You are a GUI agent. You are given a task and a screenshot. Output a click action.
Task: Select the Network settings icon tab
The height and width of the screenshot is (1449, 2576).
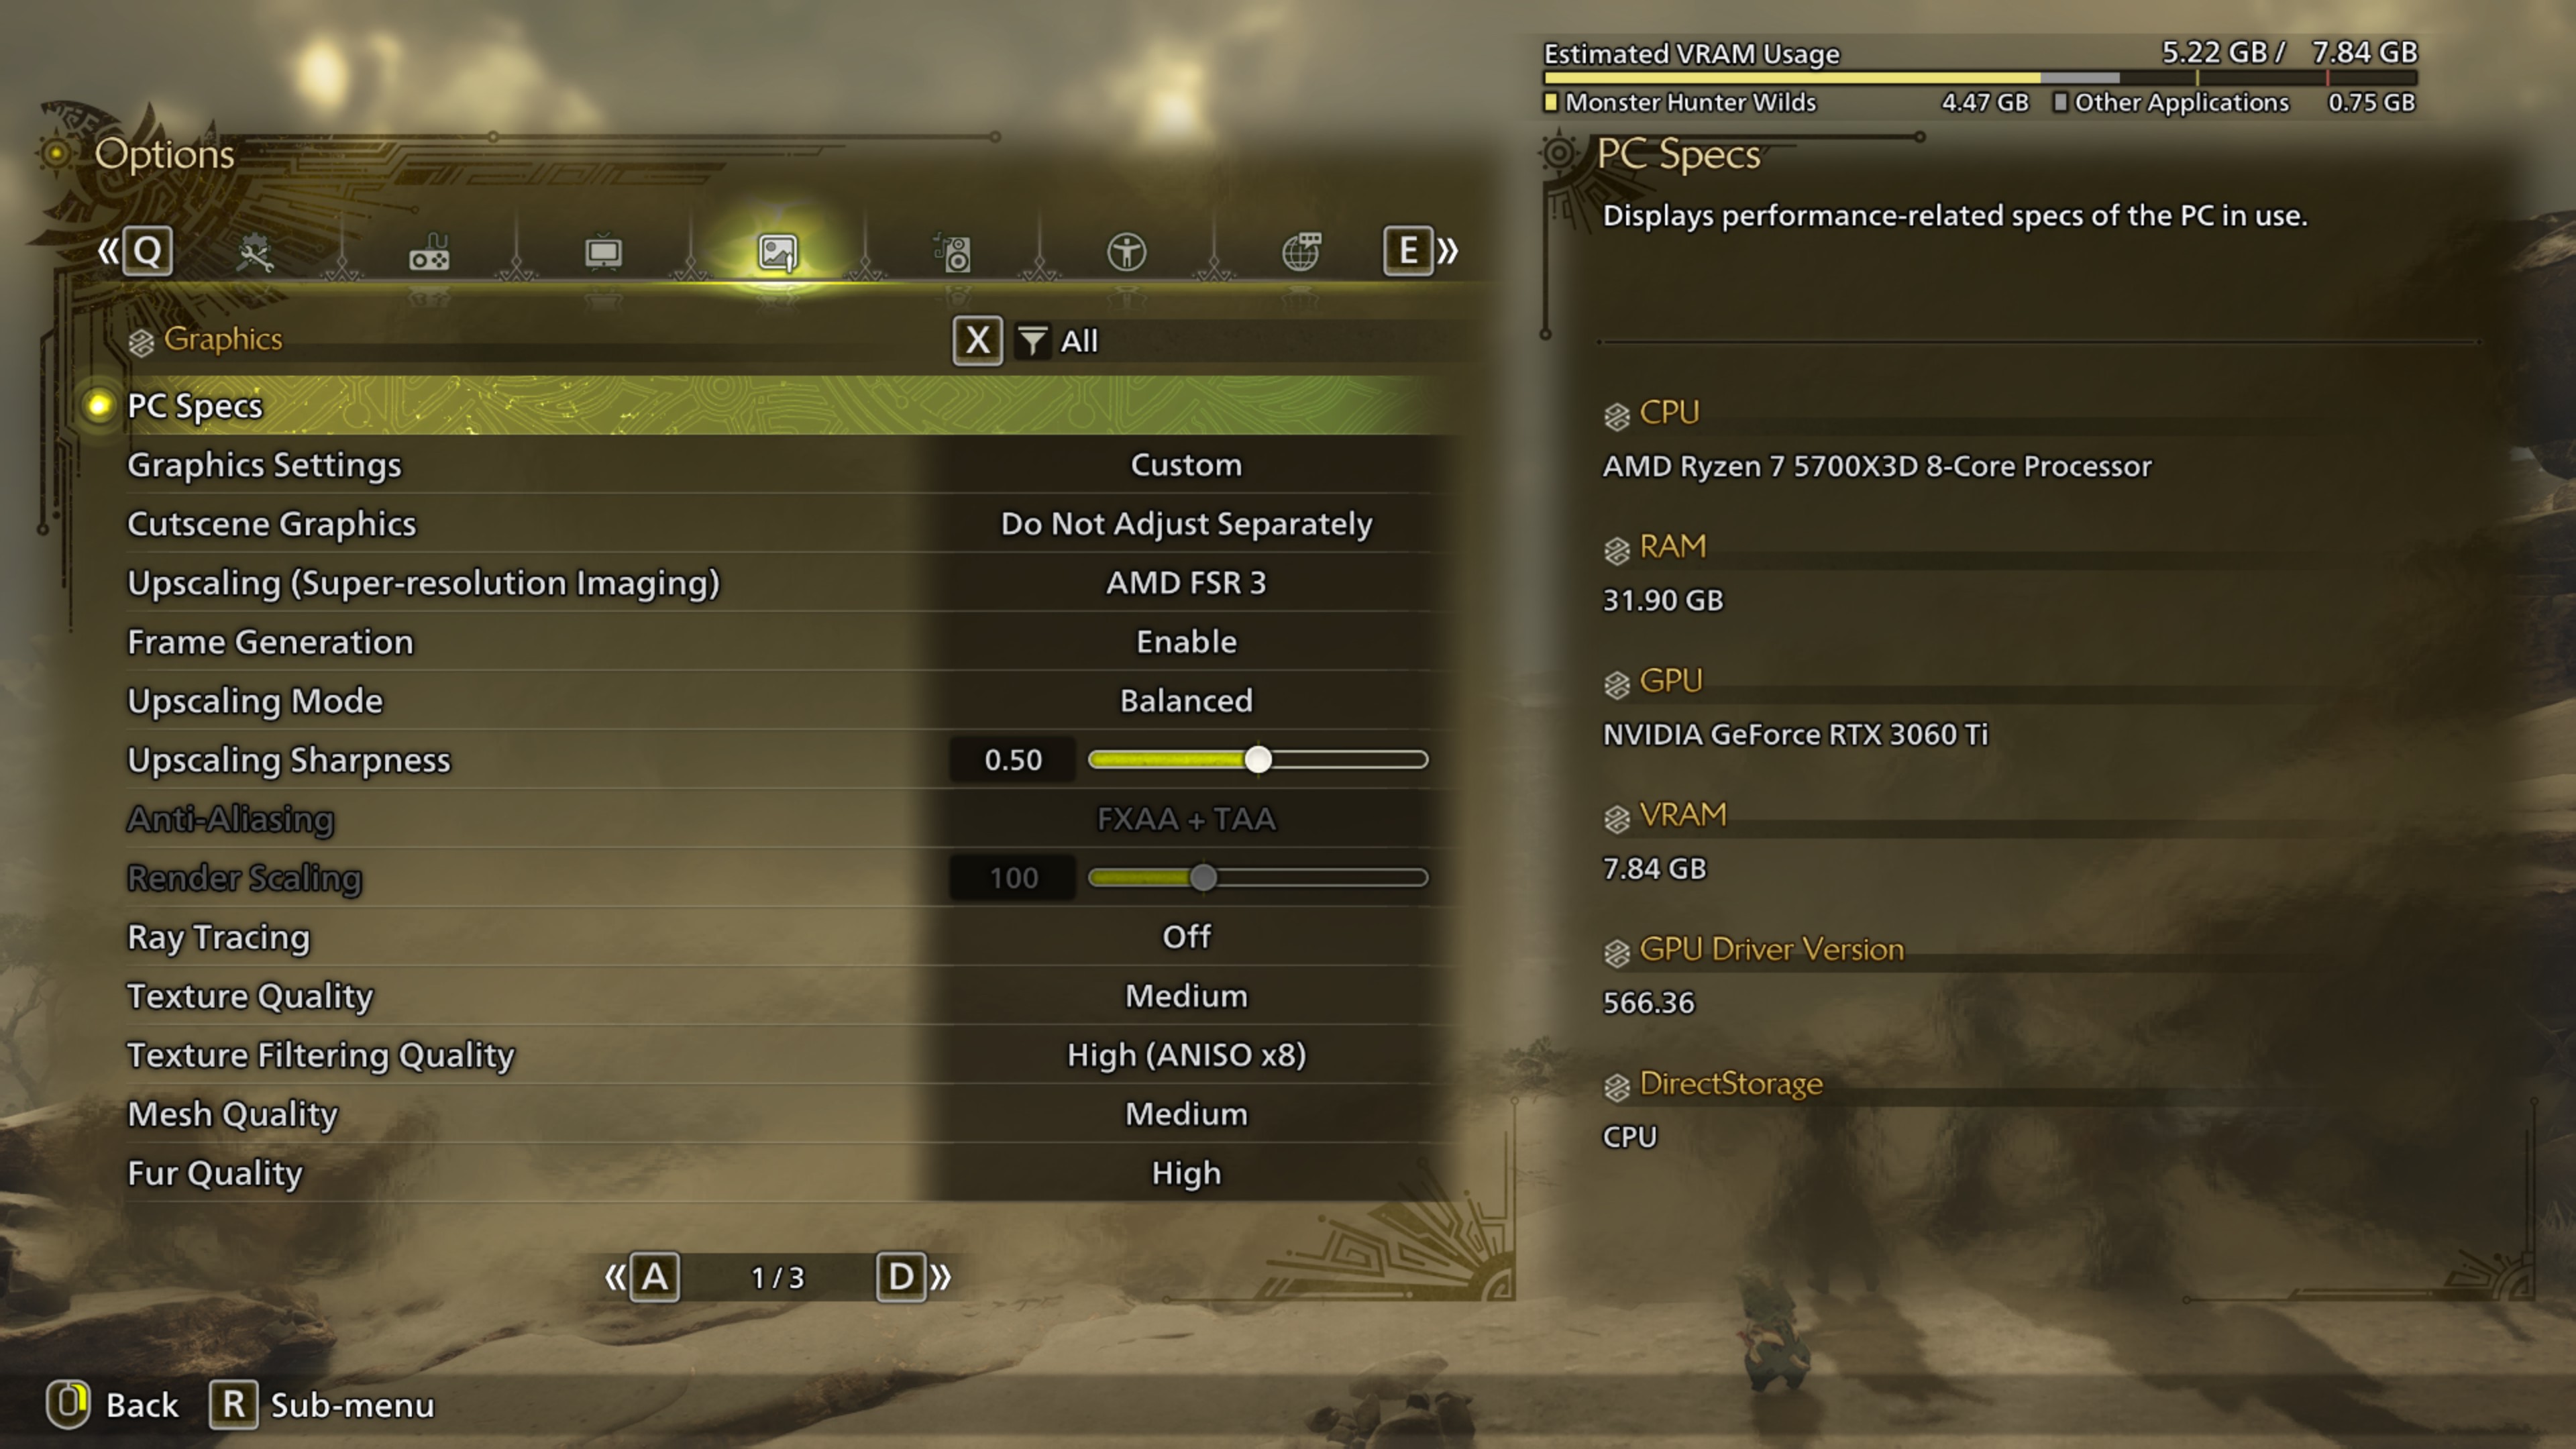coord(1304,250)
